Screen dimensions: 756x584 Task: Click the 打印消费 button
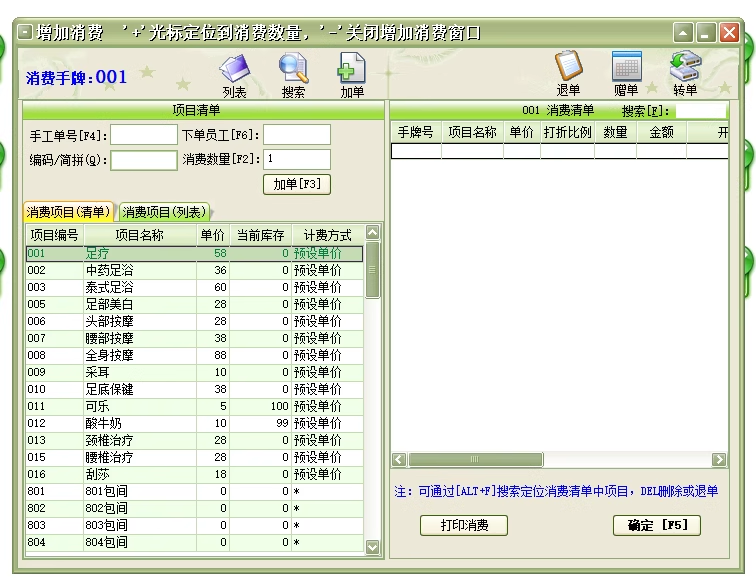coord(464,525)
